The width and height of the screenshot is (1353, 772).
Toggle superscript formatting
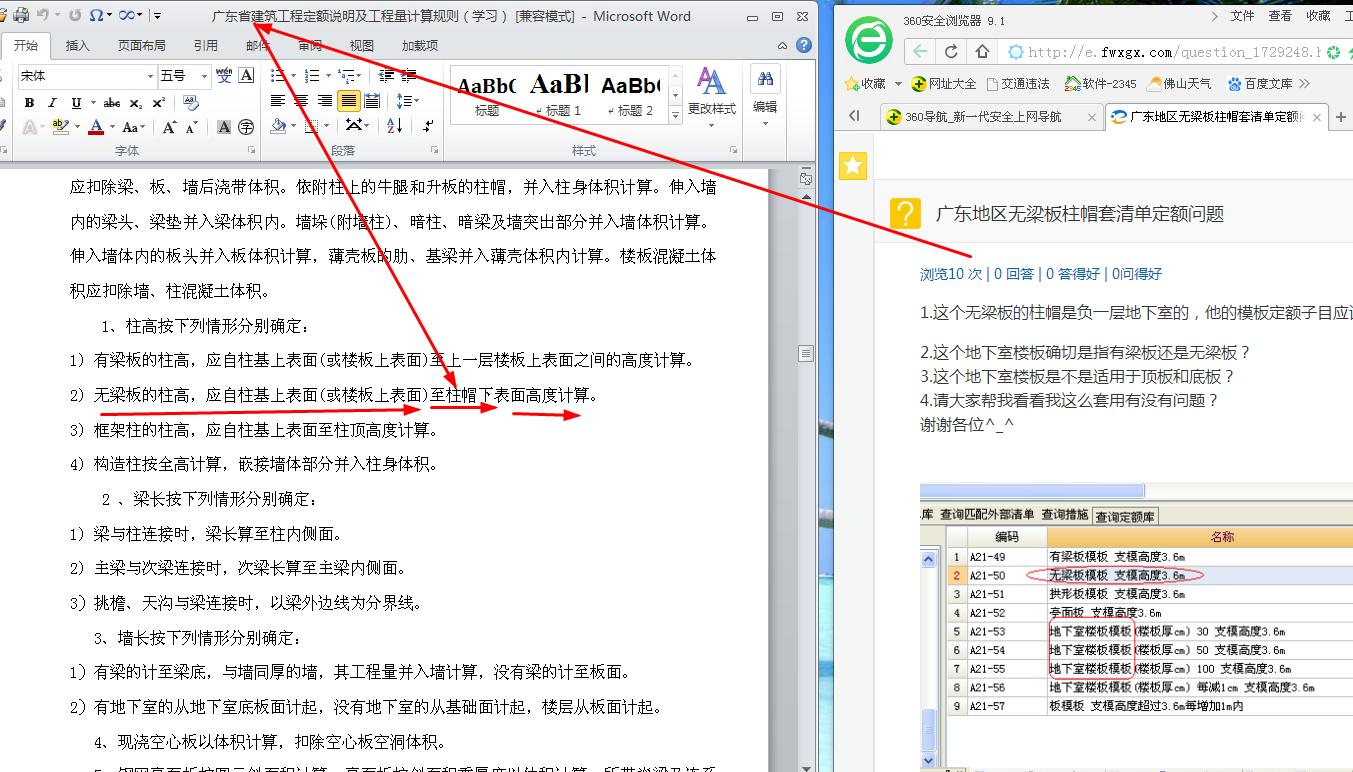pyautogui.click(x=157, y=103)
